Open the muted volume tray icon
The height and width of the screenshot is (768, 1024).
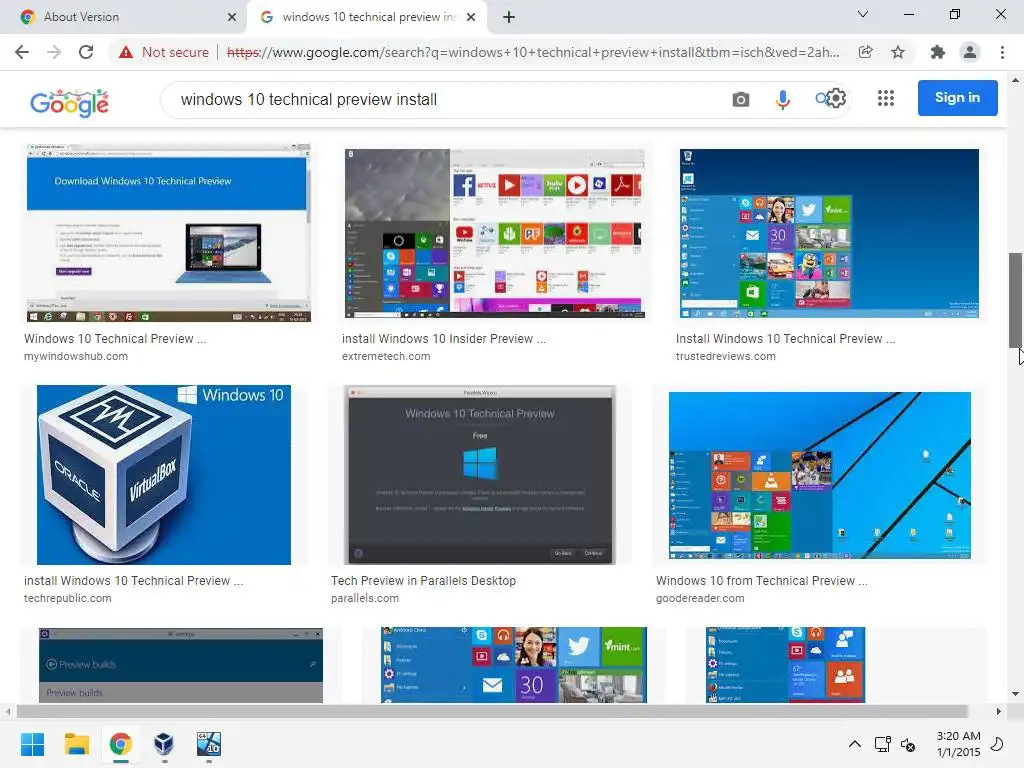tap(908, 744)
